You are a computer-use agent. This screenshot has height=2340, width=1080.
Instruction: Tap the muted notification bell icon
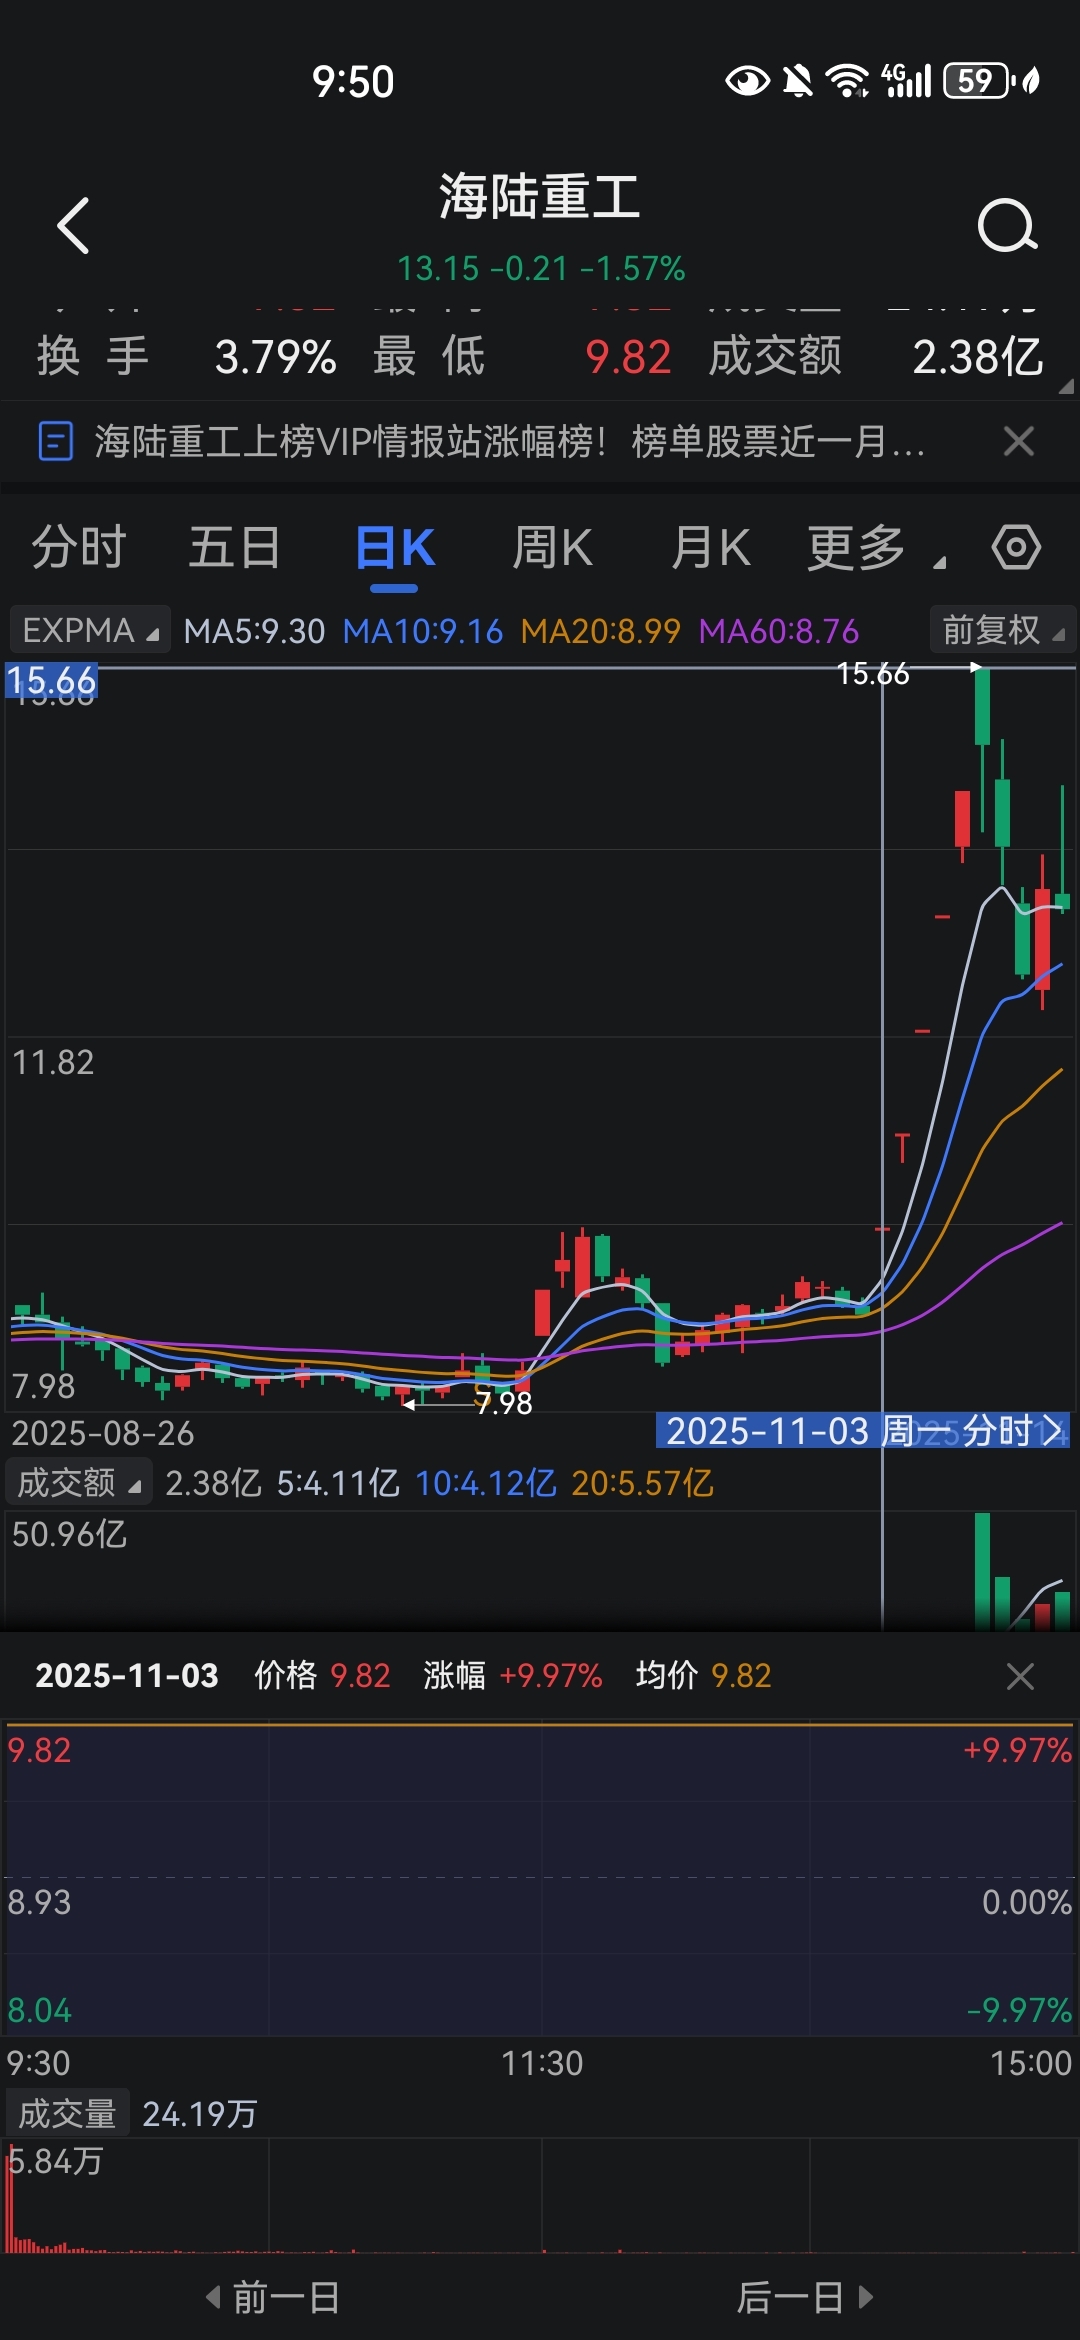pyautogui.click(x=798, y=81)
